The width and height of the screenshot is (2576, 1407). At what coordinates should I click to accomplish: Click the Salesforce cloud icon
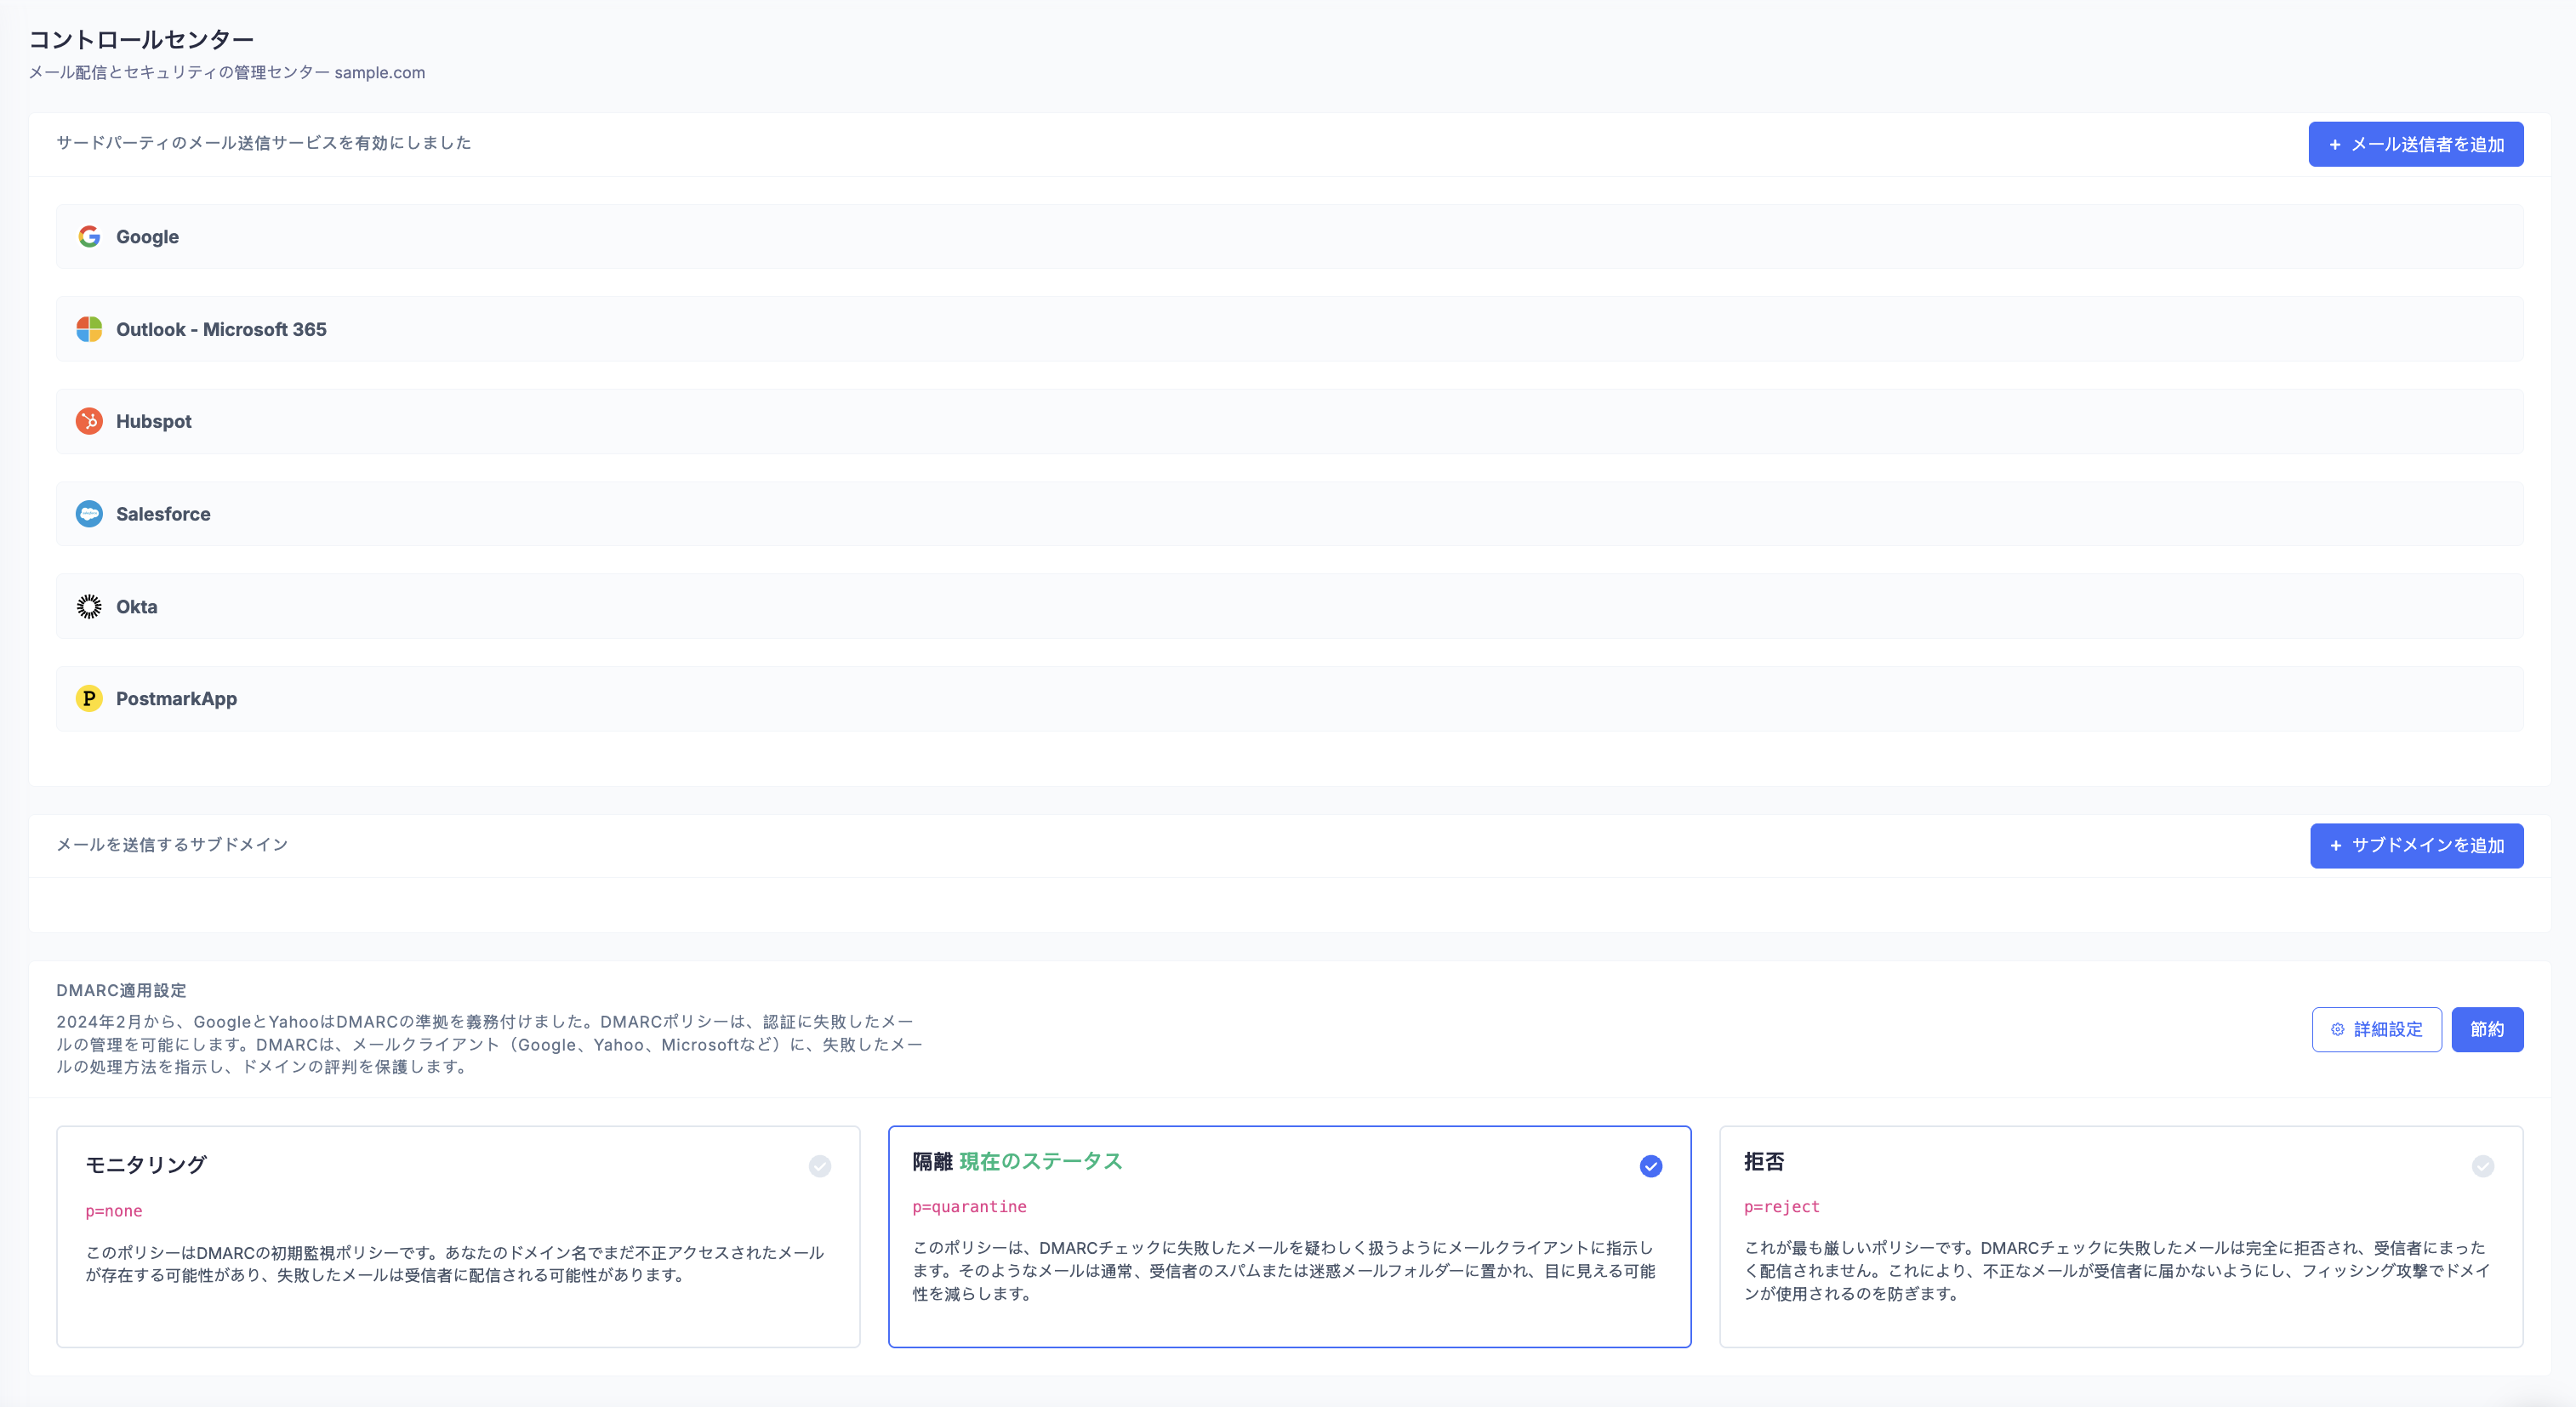click(89, 514)
